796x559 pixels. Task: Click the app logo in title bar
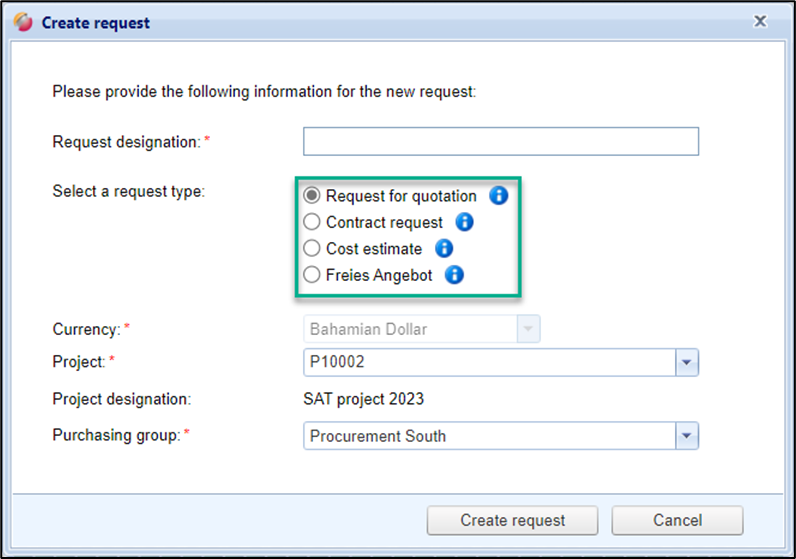click(23, 22)
